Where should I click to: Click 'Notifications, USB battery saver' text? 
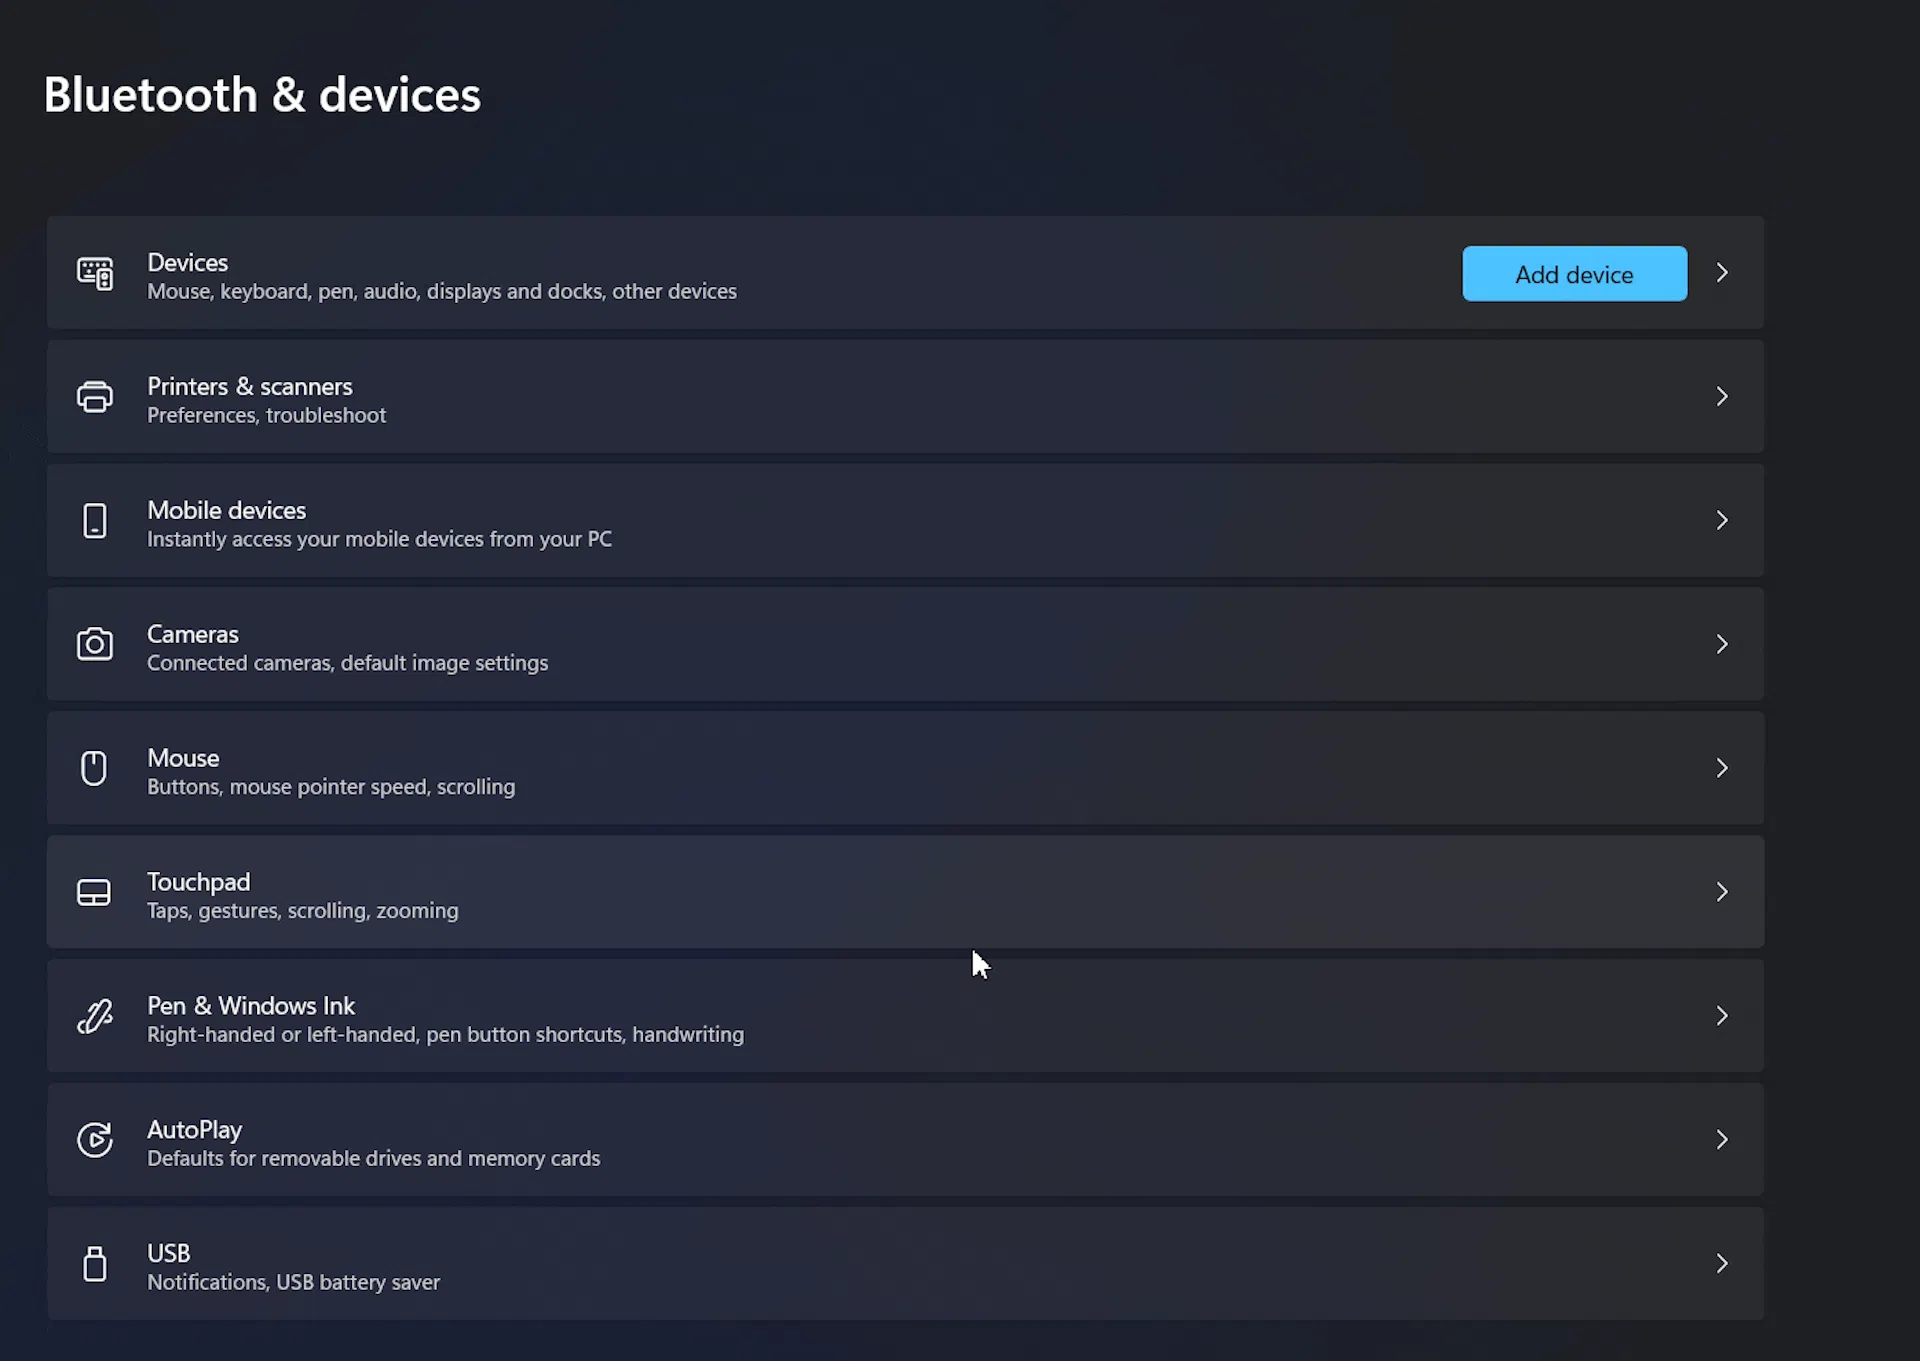pos(294,1283)
